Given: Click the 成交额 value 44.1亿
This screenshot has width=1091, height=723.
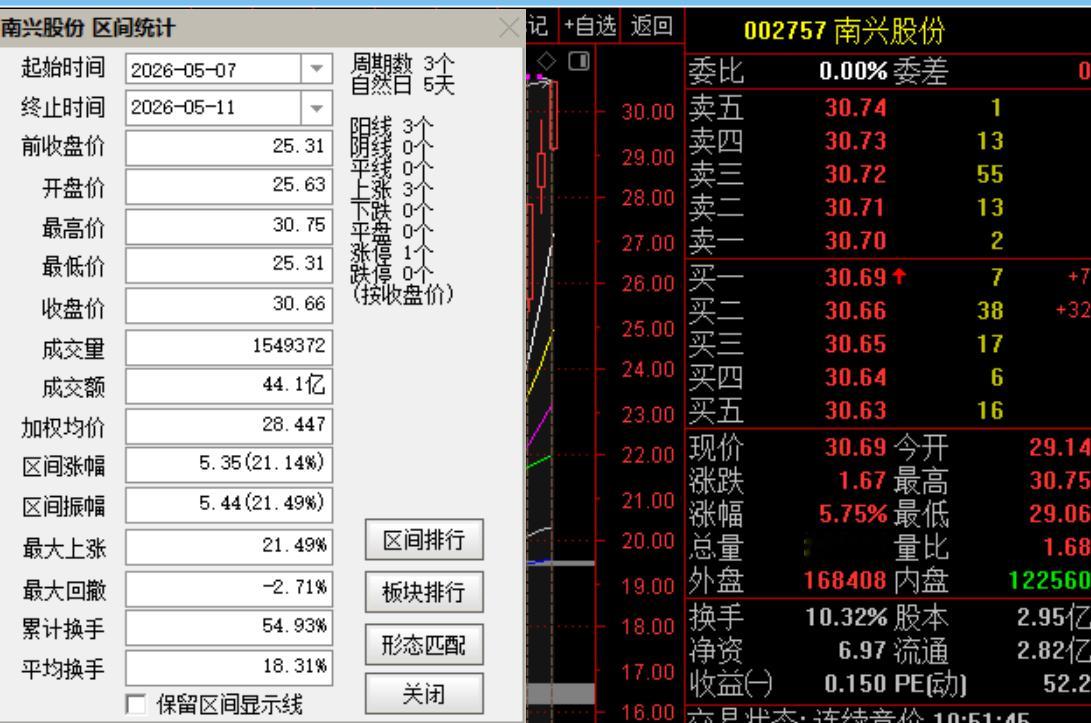Looking at the screenshot, I should click(229, 385).
